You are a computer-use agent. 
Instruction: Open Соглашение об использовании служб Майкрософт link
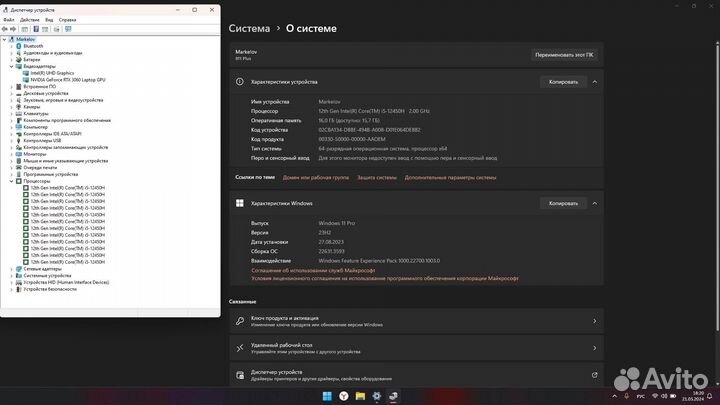[x=313, y=270]
